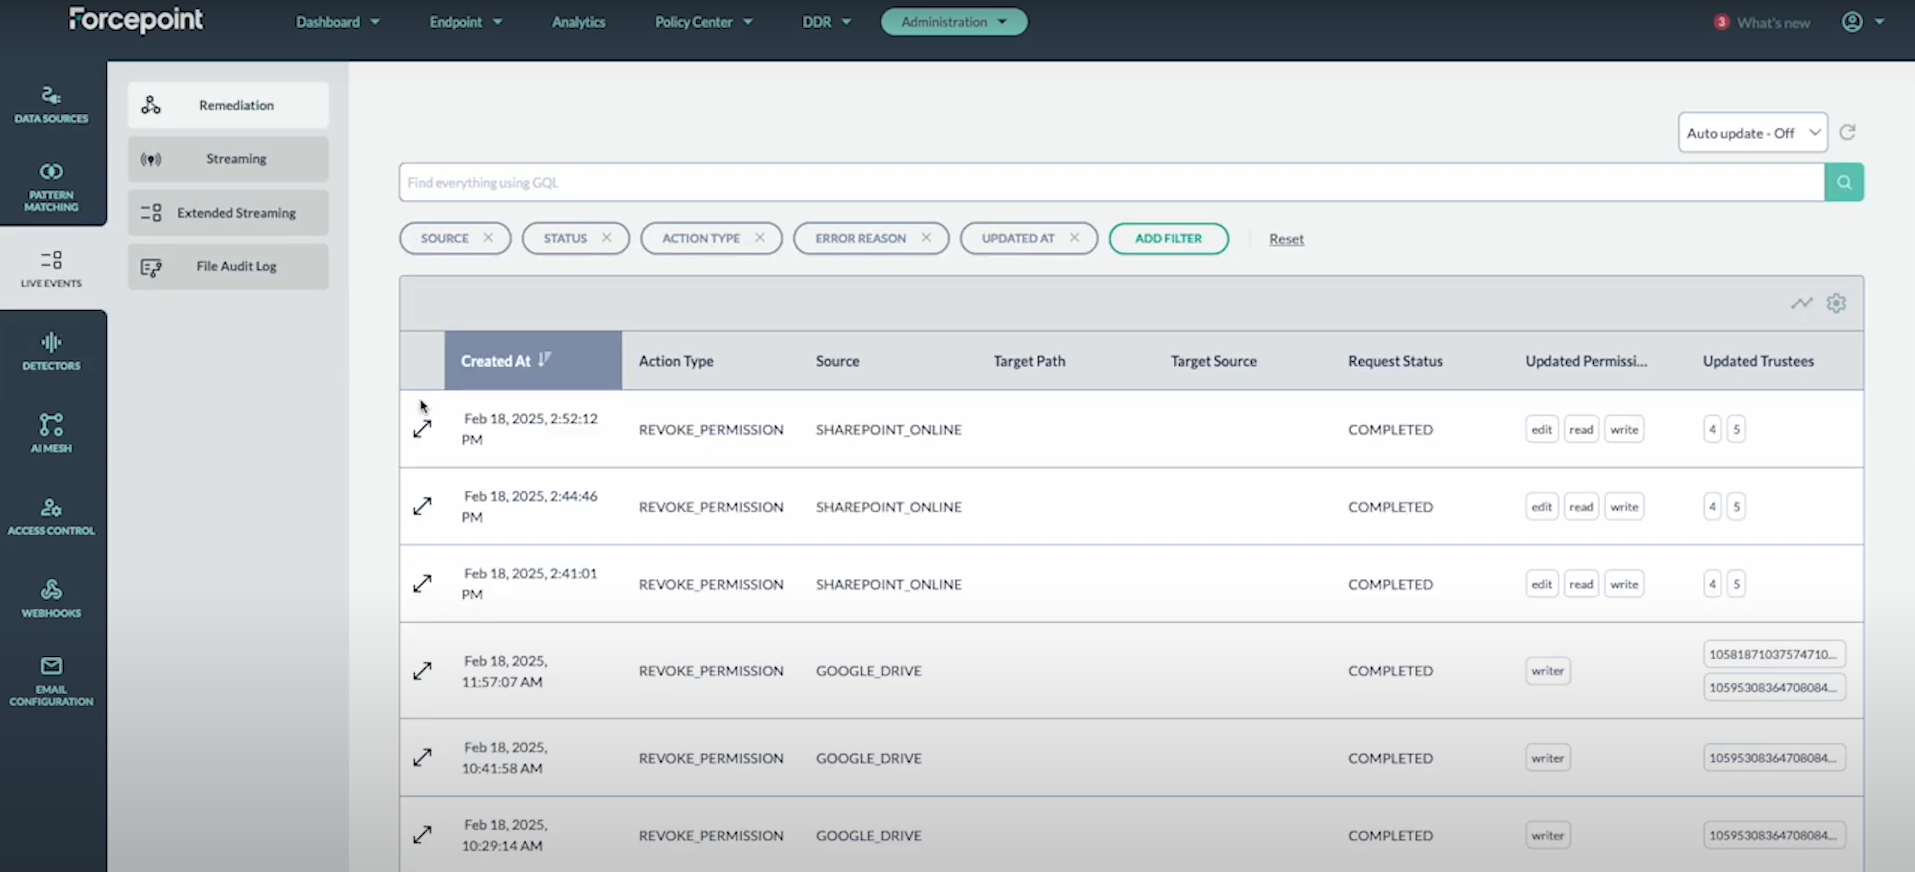Open the Analytics menu item

tap(578, 22)
